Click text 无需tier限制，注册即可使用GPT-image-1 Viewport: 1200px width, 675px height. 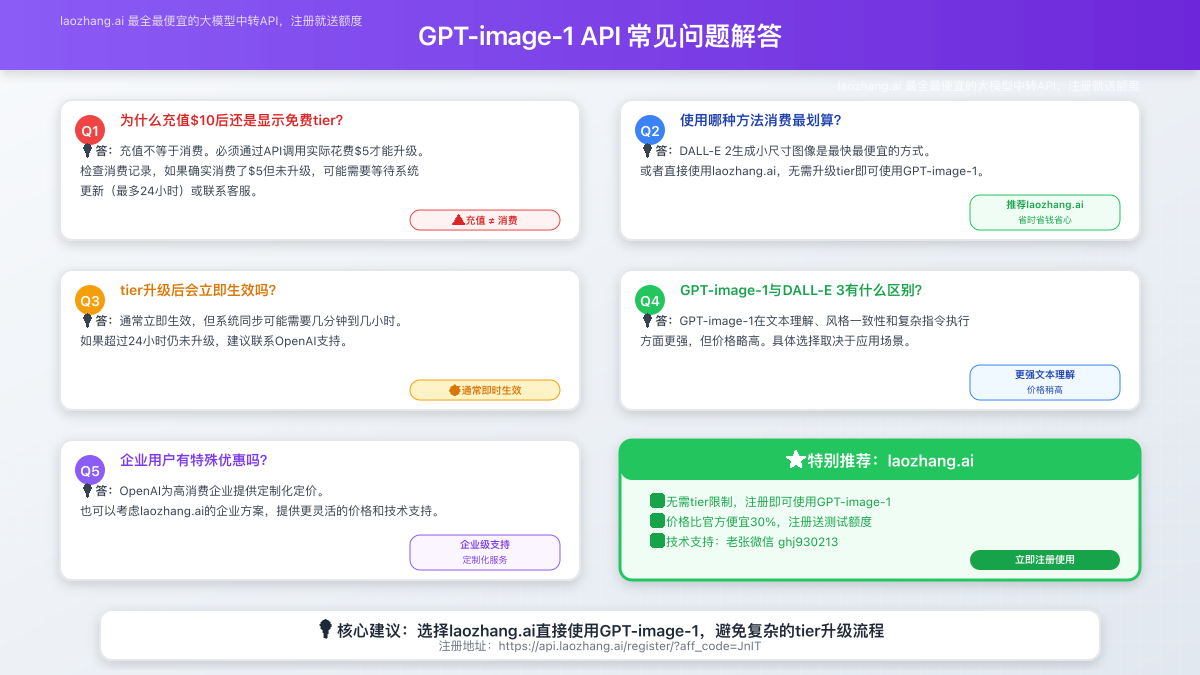pyautogui.click(x=778, y=502)
